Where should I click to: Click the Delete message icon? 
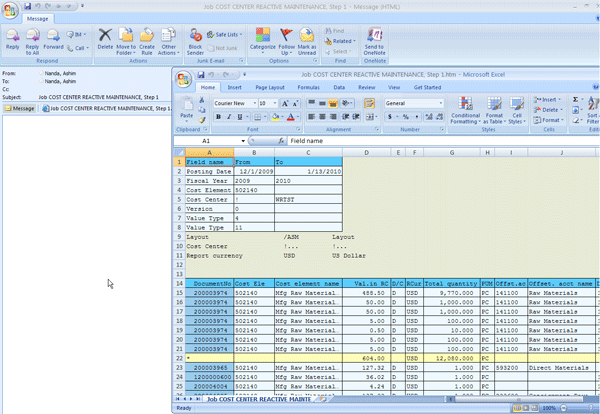pyautogui.click(x=105, y=36)
